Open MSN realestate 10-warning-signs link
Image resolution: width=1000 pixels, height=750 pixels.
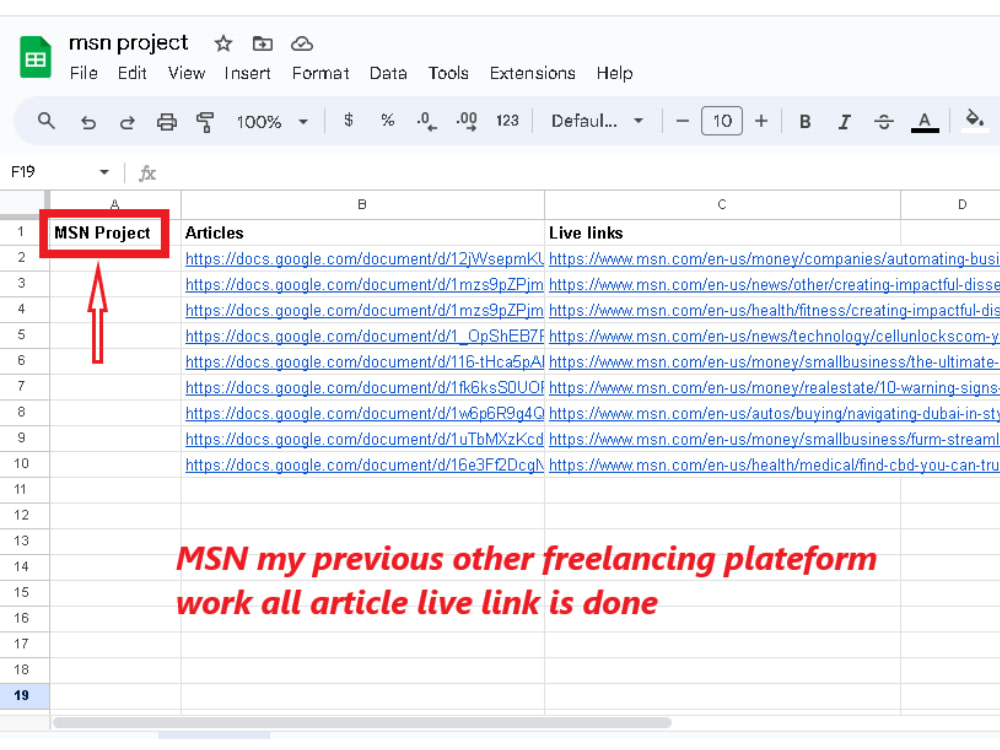(x=774, y=388)
